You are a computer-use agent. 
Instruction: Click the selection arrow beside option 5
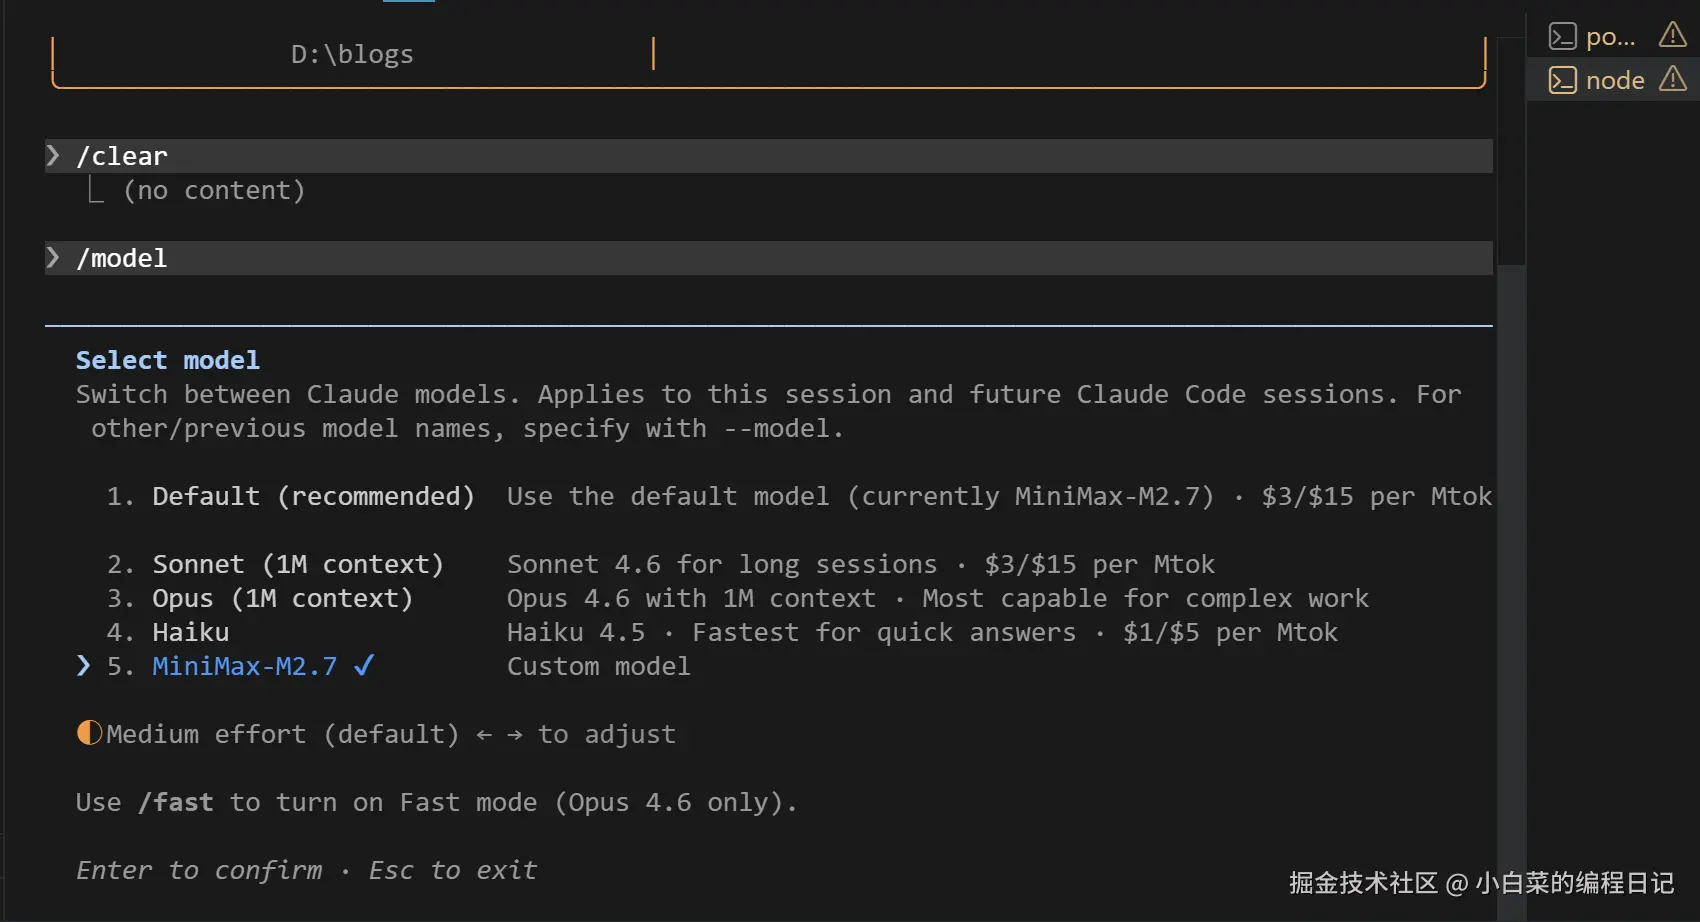(x=84, y=666)
